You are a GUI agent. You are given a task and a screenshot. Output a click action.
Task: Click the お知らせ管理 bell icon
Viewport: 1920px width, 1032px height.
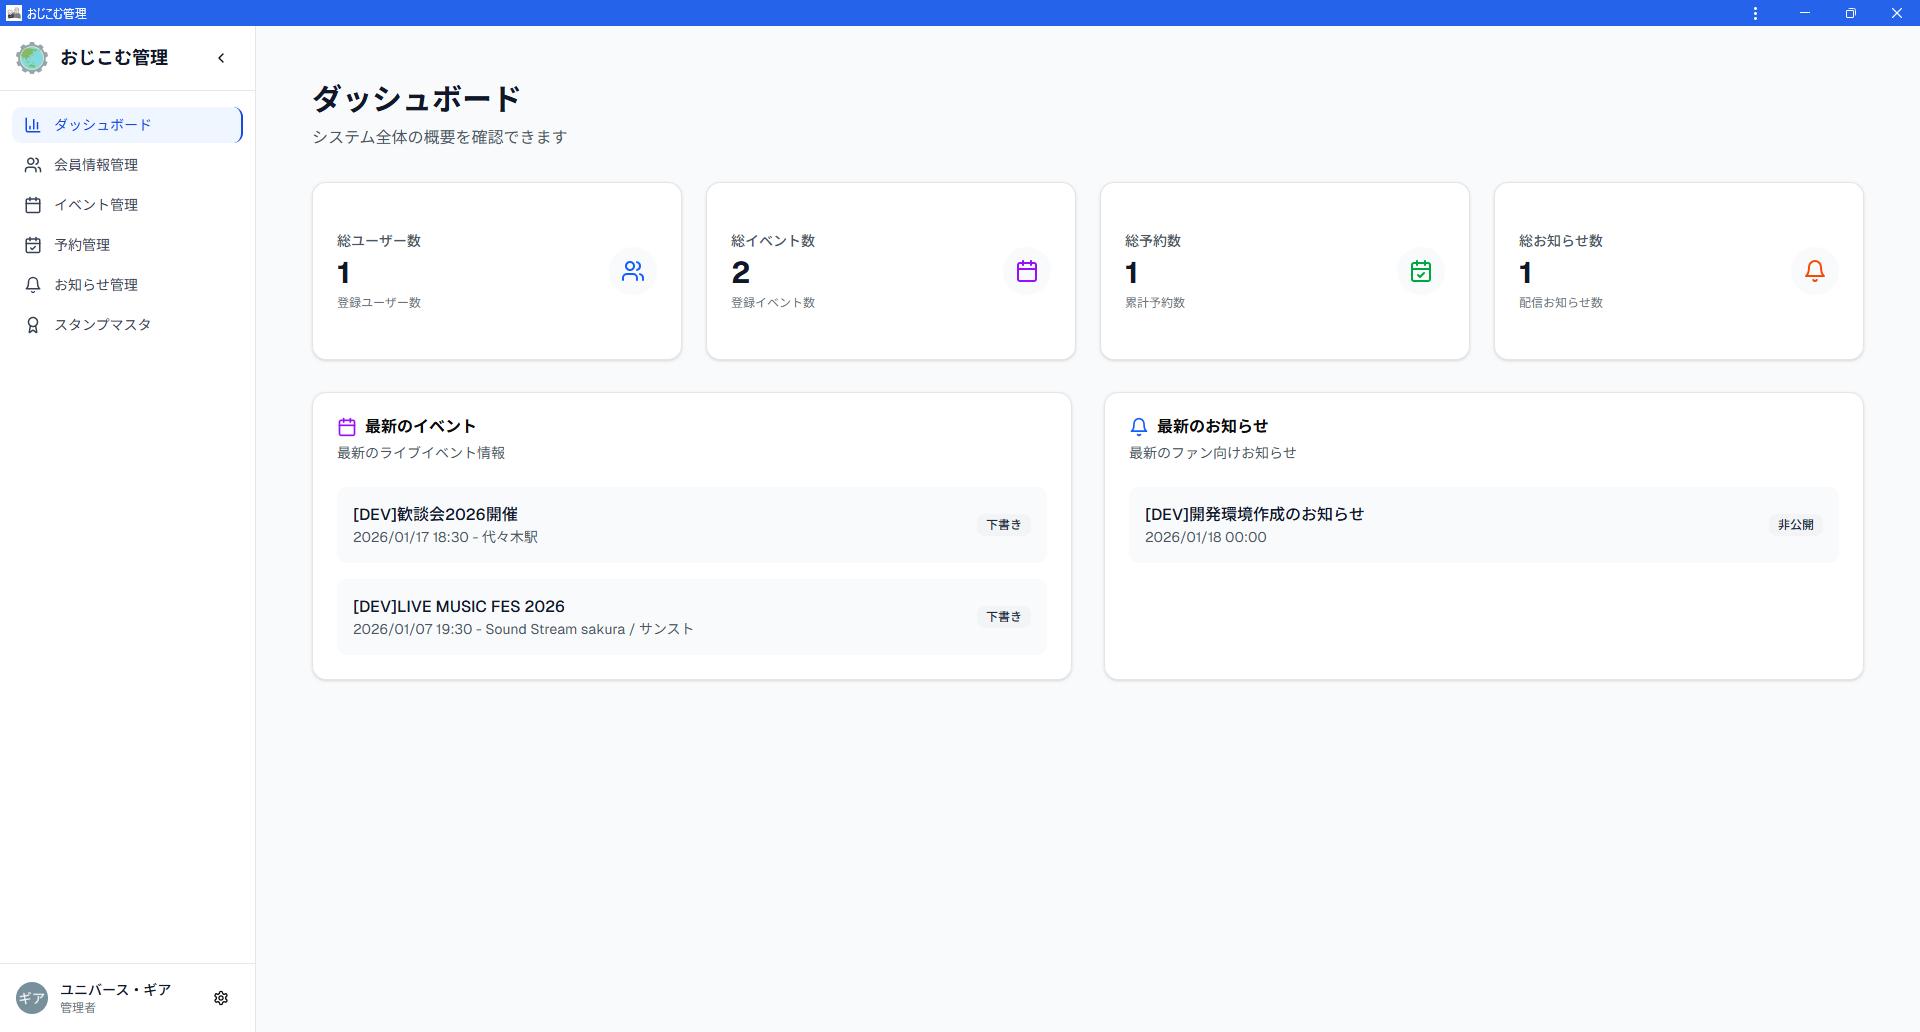[31, 284]
